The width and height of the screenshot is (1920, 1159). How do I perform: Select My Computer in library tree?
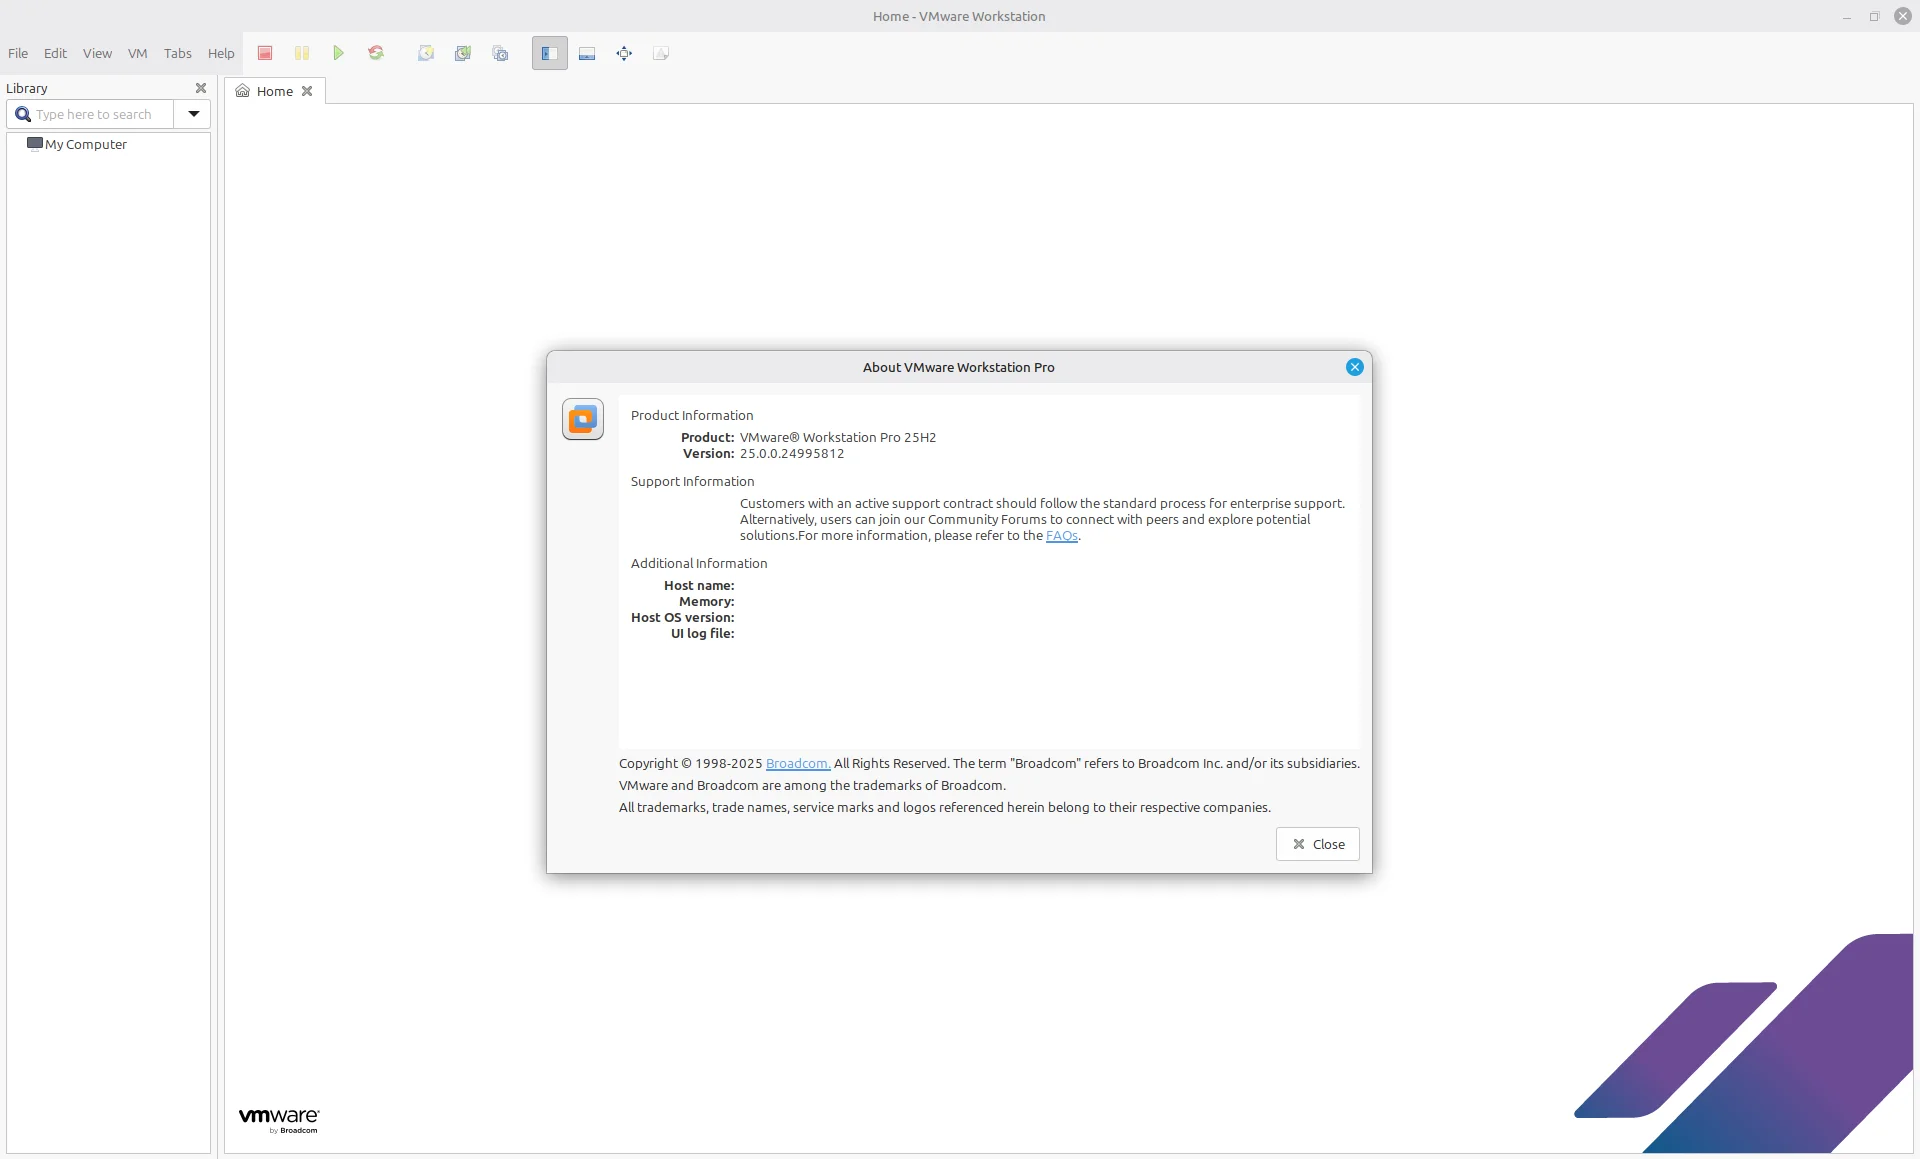[x=86, y=144]
